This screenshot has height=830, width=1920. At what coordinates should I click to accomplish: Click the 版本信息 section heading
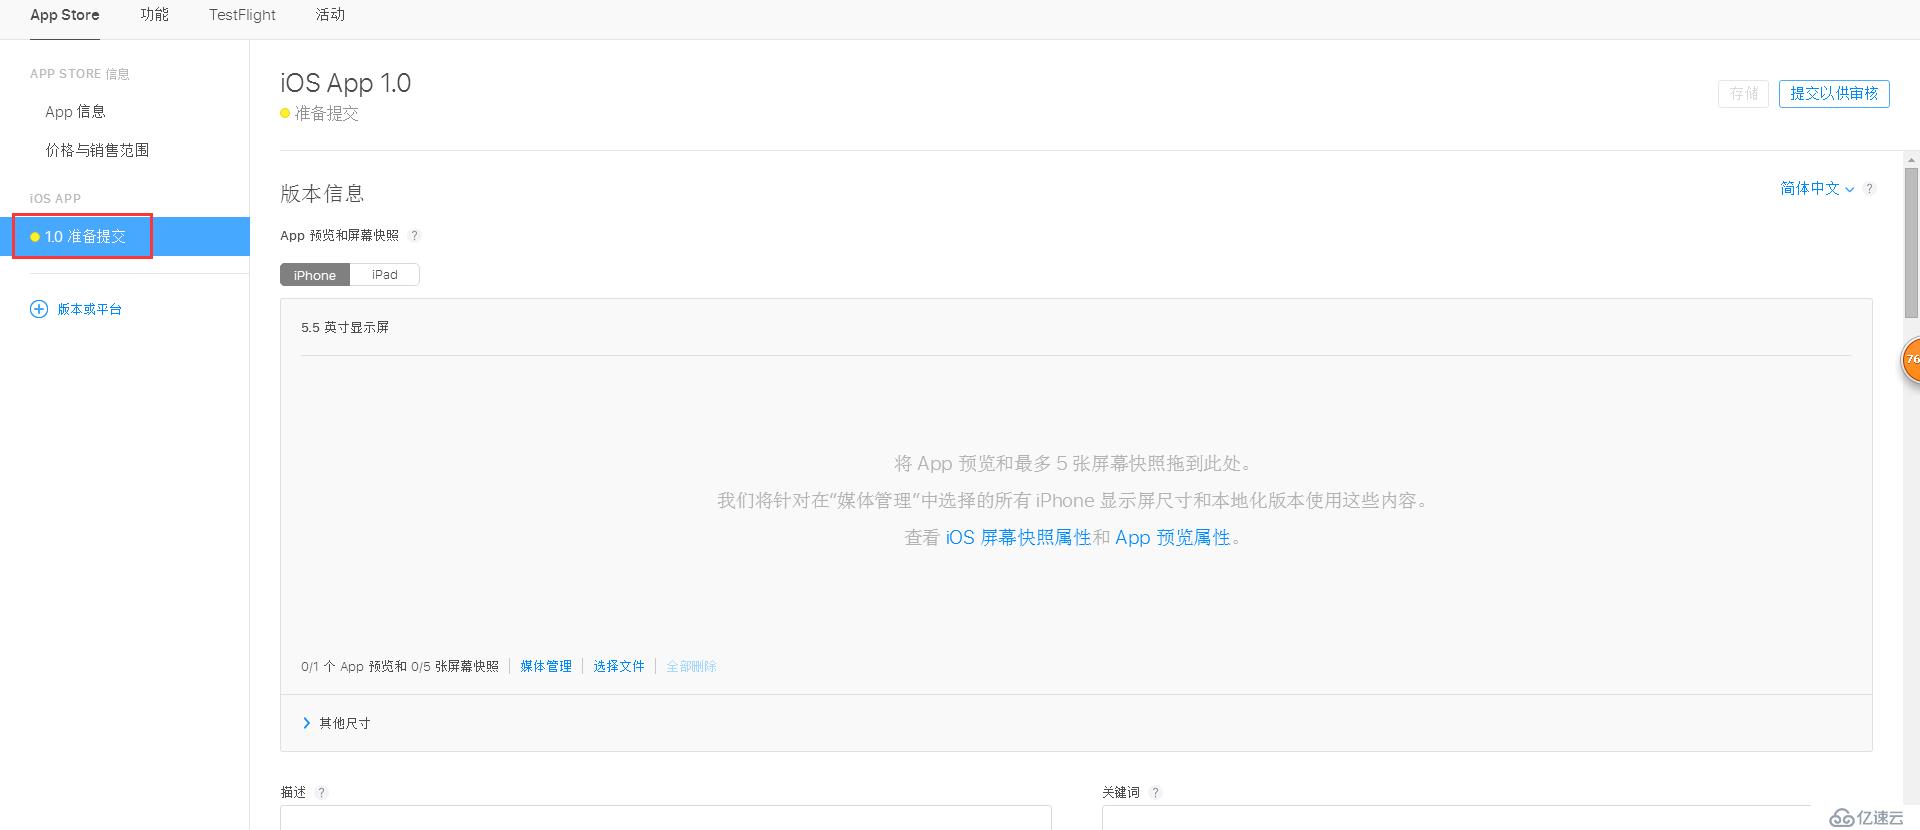(x=322, y=194)
